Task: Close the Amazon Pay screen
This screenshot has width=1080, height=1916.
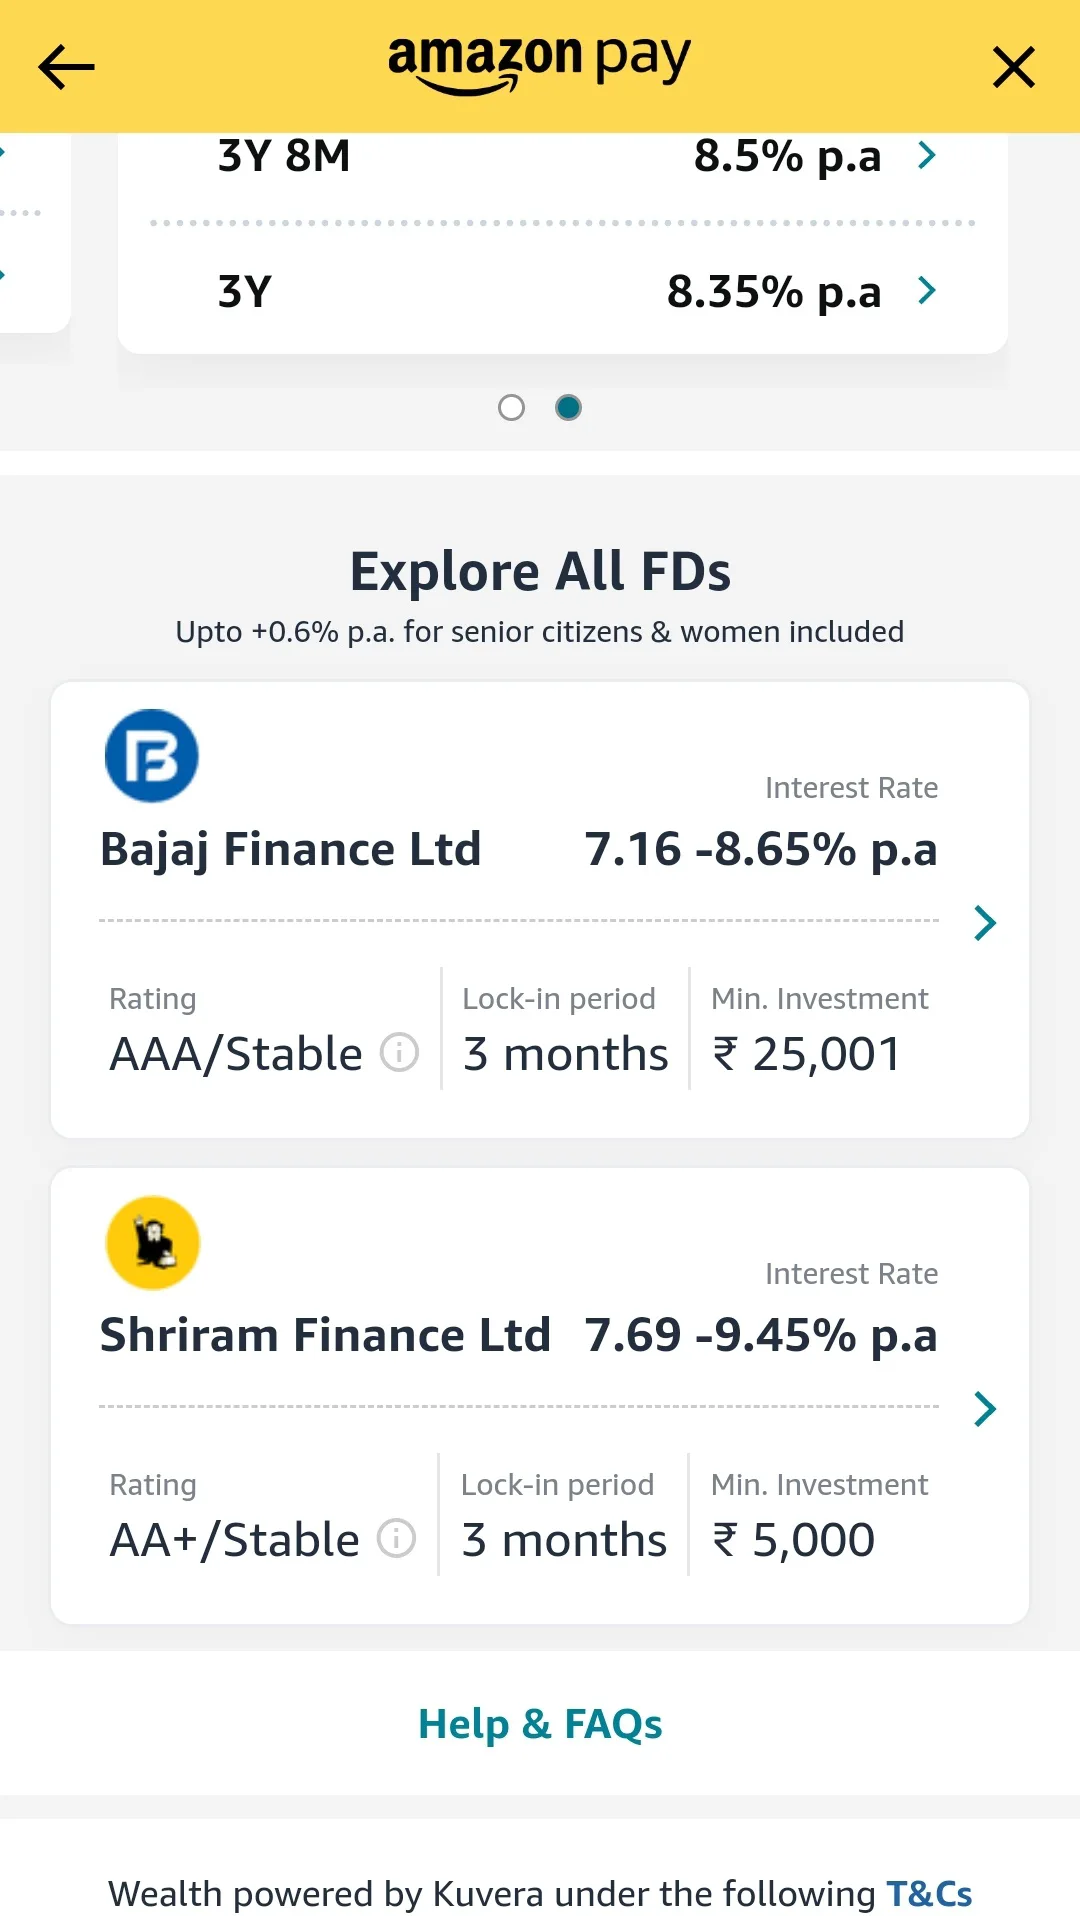Action: pos(1013,67)
